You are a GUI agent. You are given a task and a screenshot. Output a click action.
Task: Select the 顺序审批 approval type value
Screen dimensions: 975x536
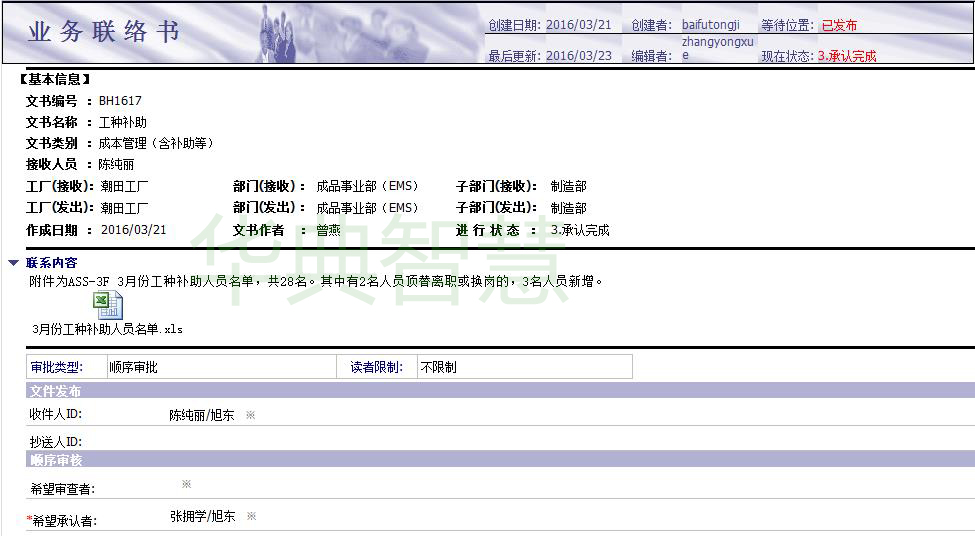133,367
